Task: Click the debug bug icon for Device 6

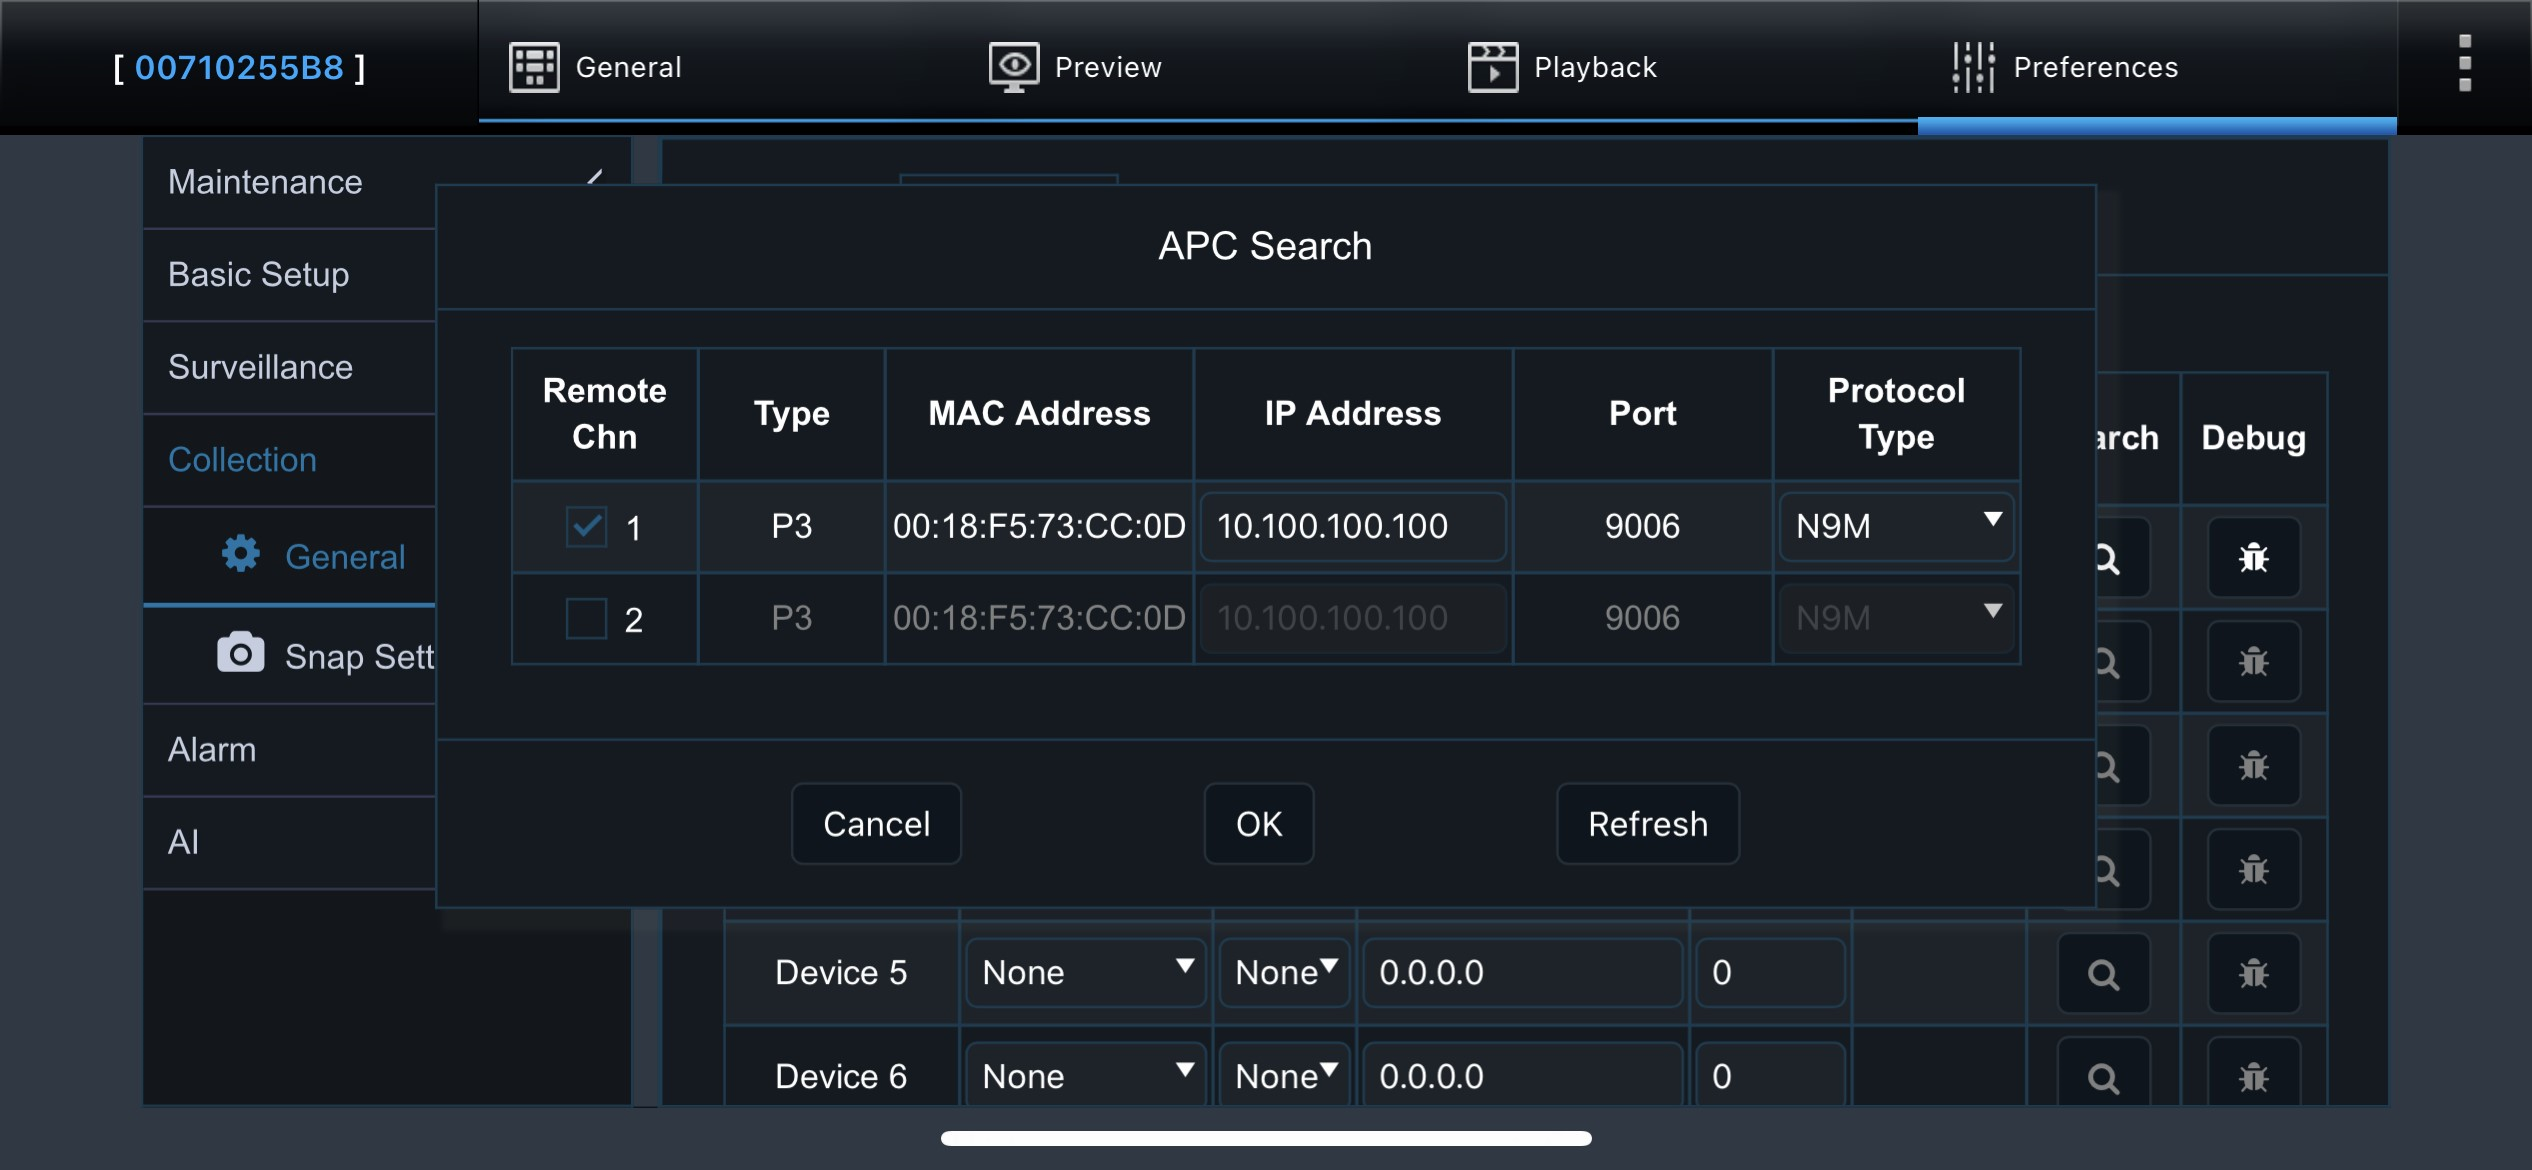Action: point(2254,1077)
